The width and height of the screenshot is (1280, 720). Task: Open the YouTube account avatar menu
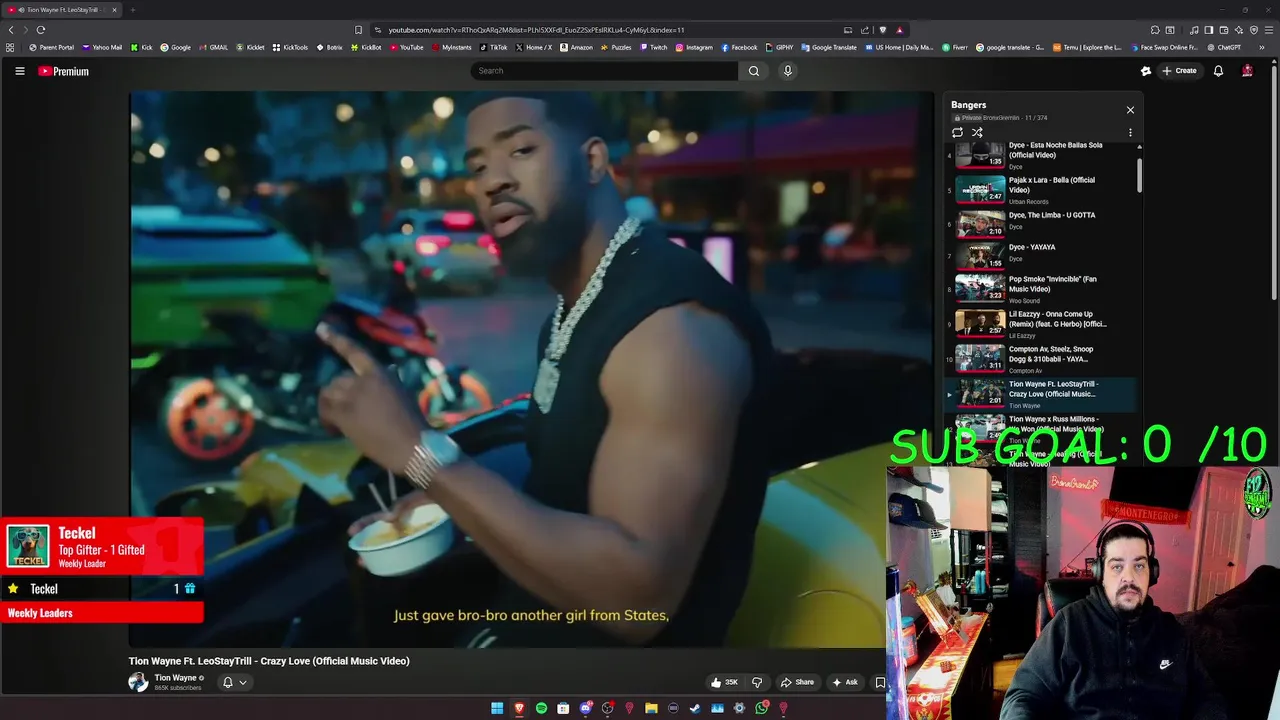pyautogui.click(x=1247, y=71)
